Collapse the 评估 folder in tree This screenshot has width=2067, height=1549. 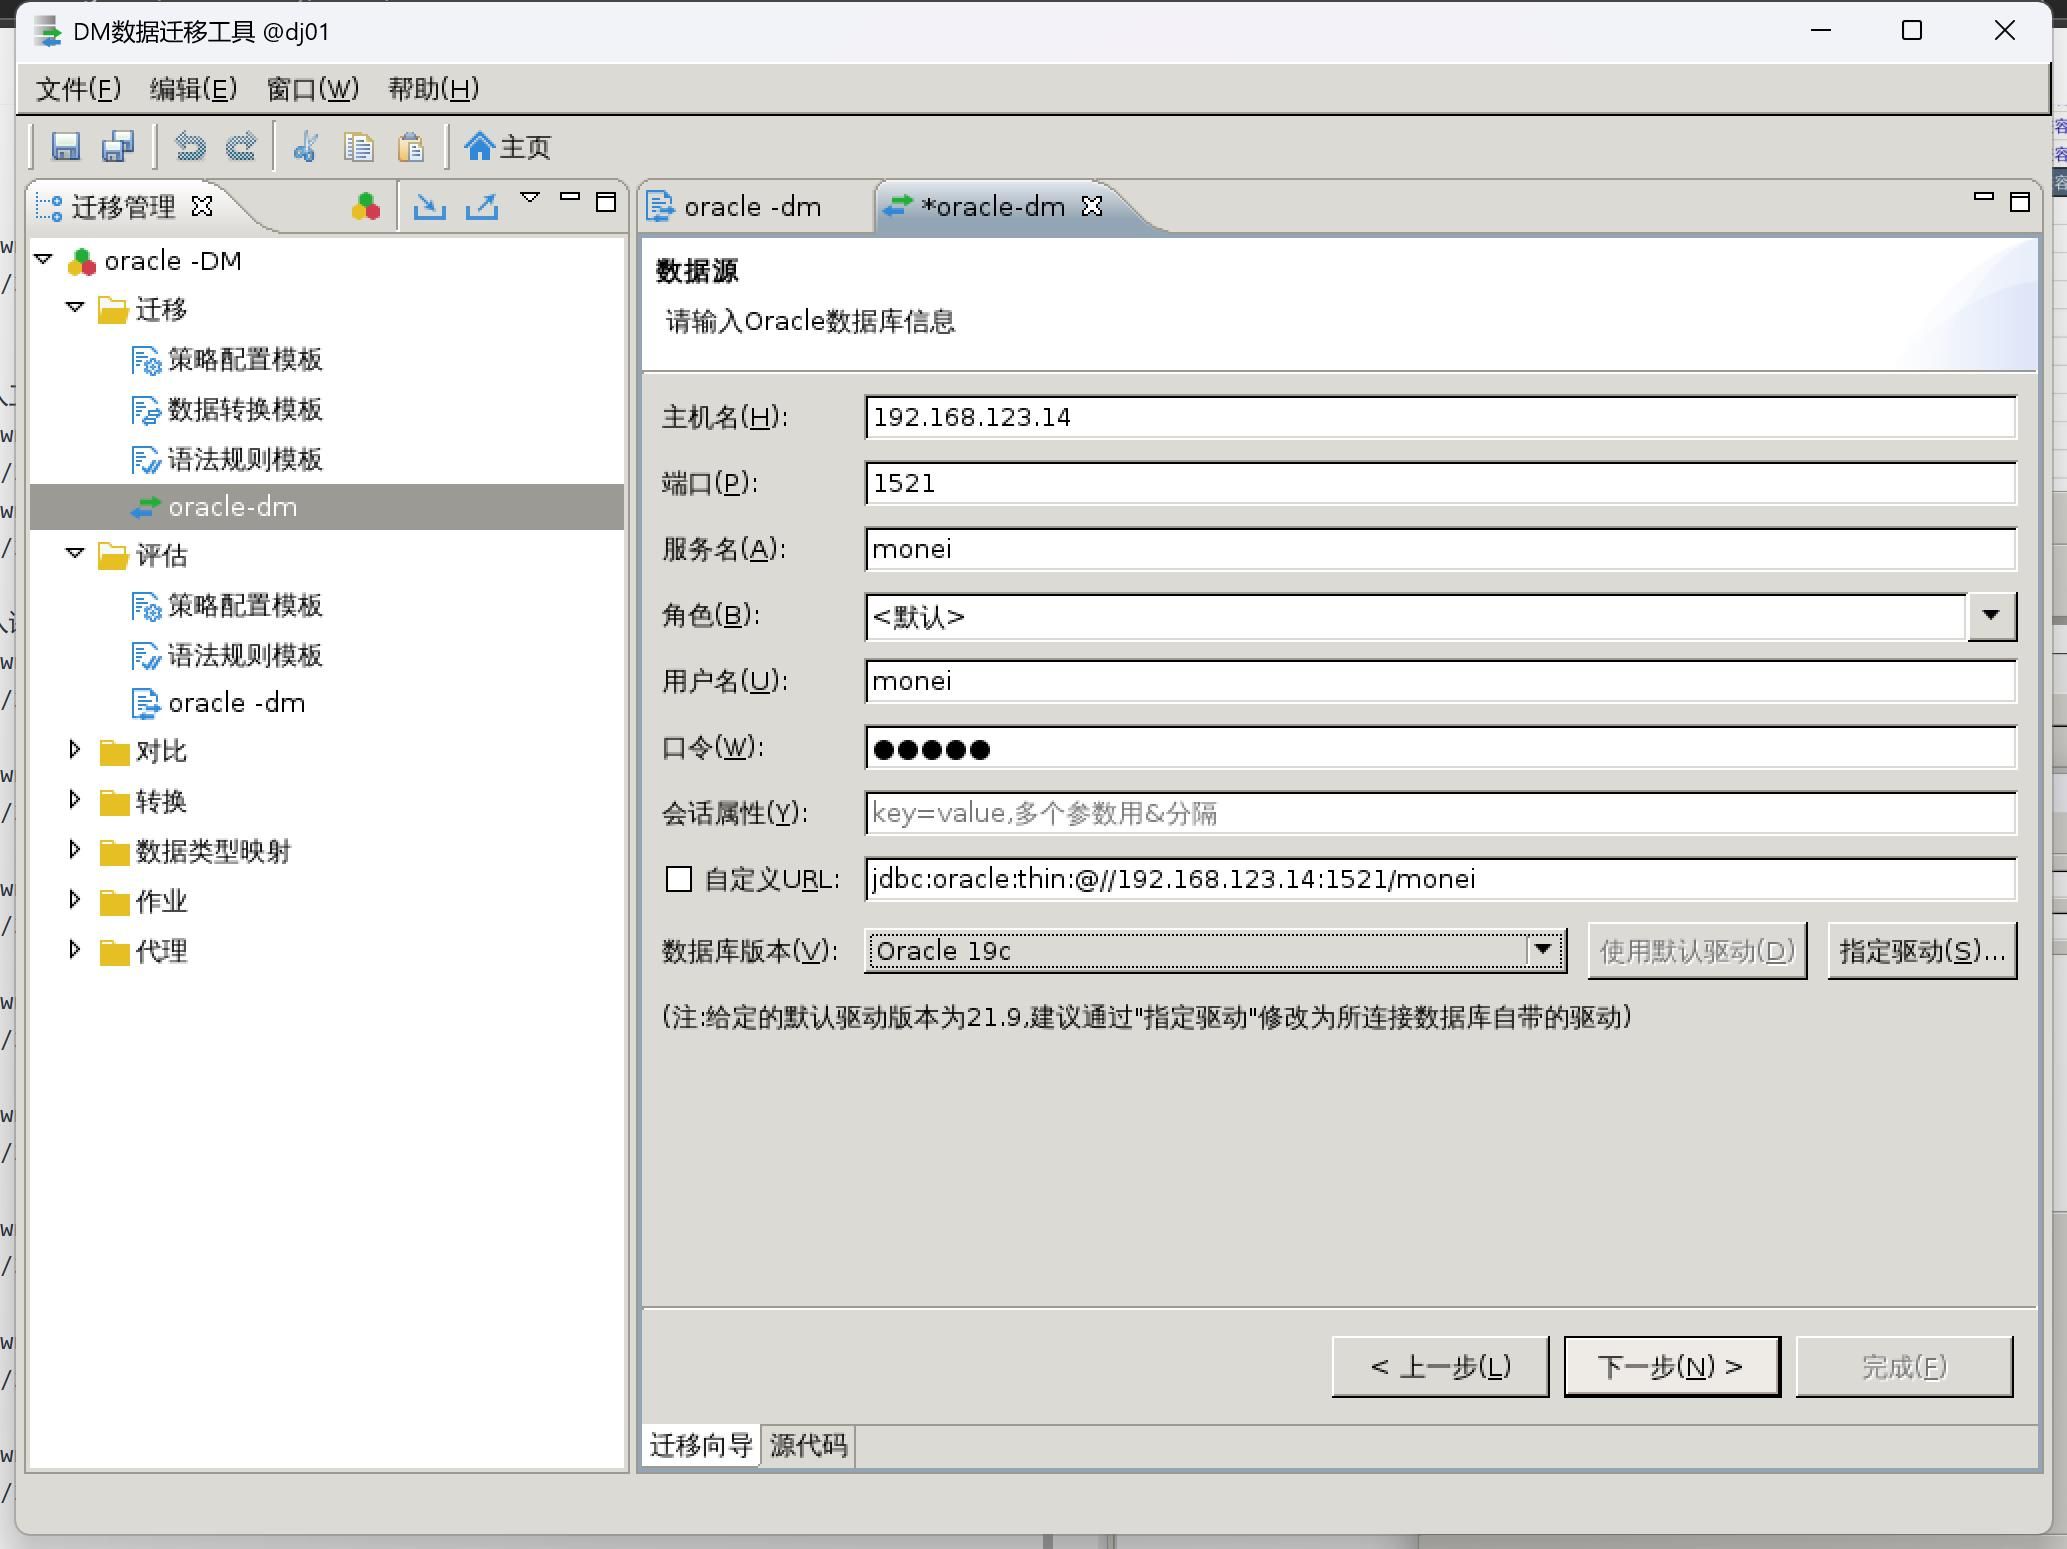pos(75,554)
